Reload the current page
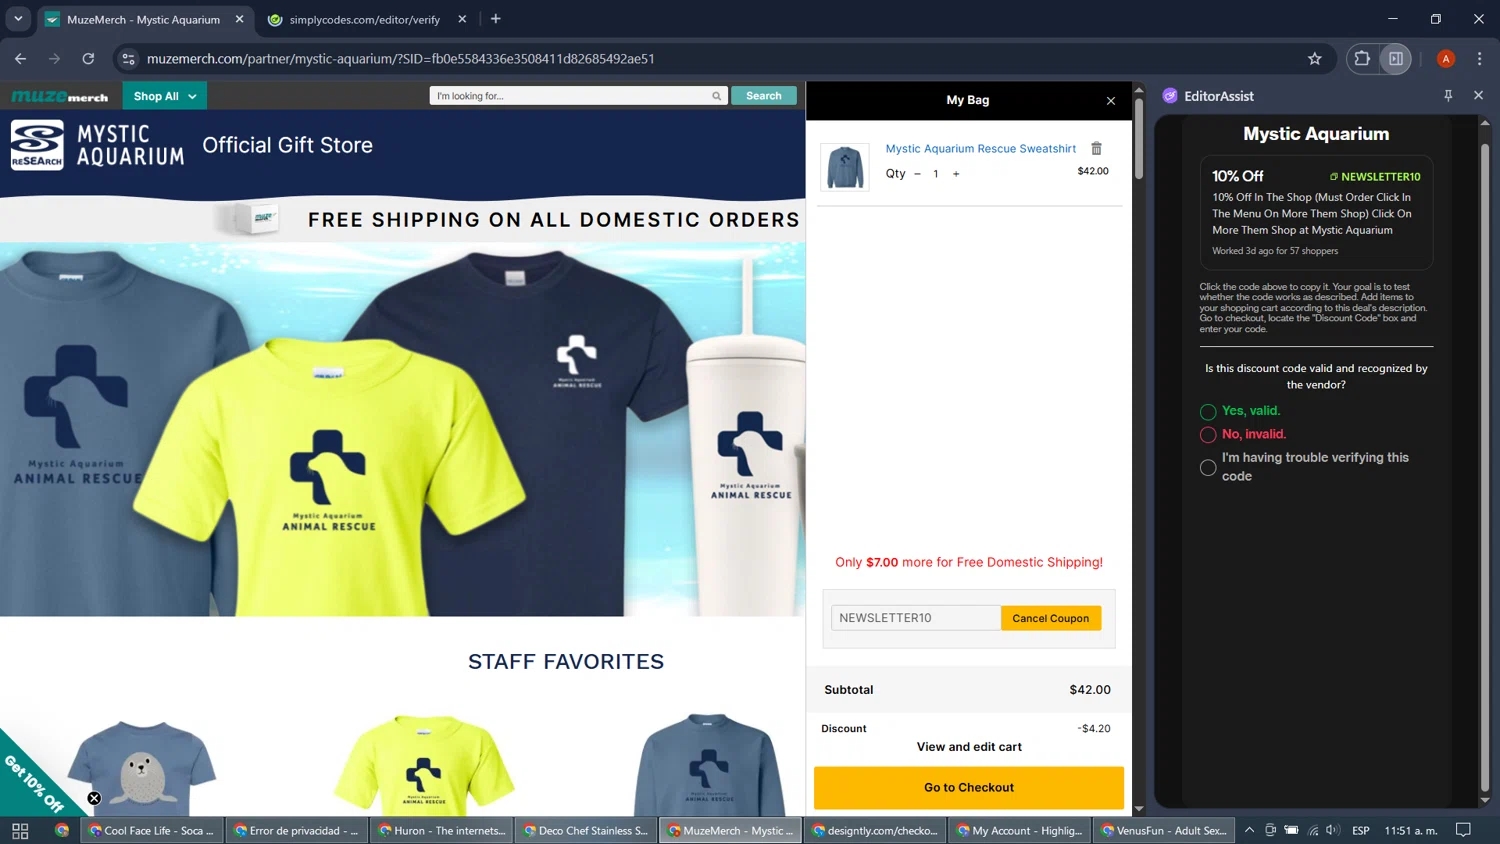 tap(88, 59)
